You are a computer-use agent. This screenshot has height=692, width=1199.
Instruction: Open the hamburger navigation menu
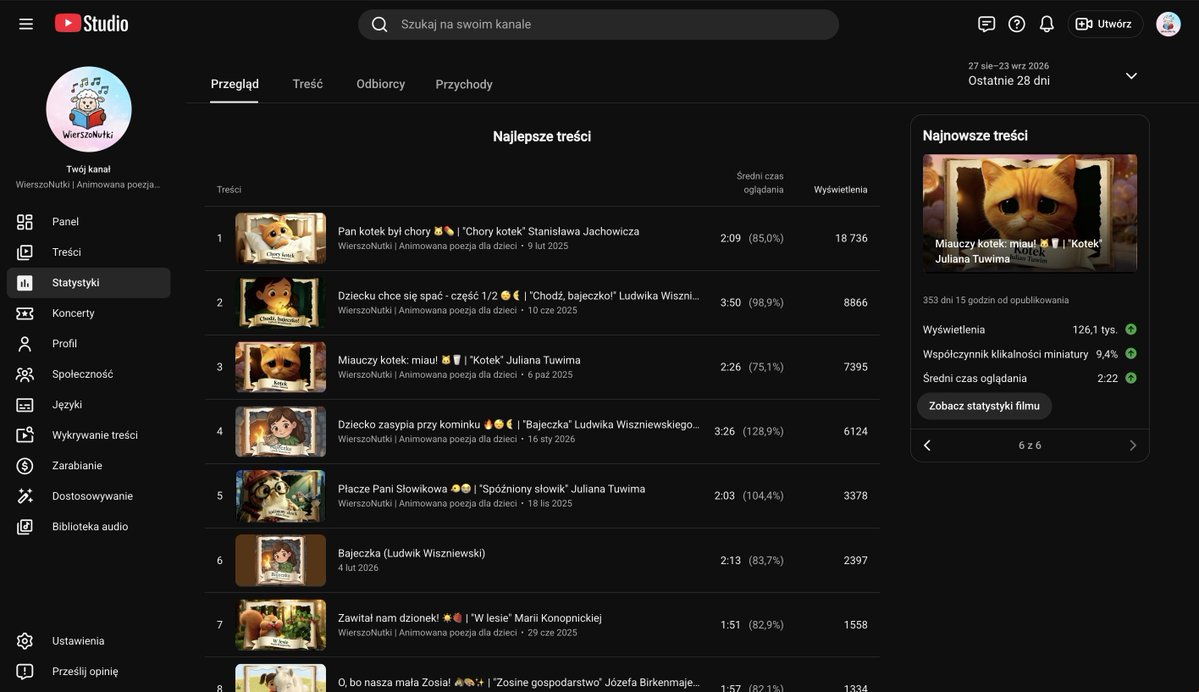click(x=26, y=24)
